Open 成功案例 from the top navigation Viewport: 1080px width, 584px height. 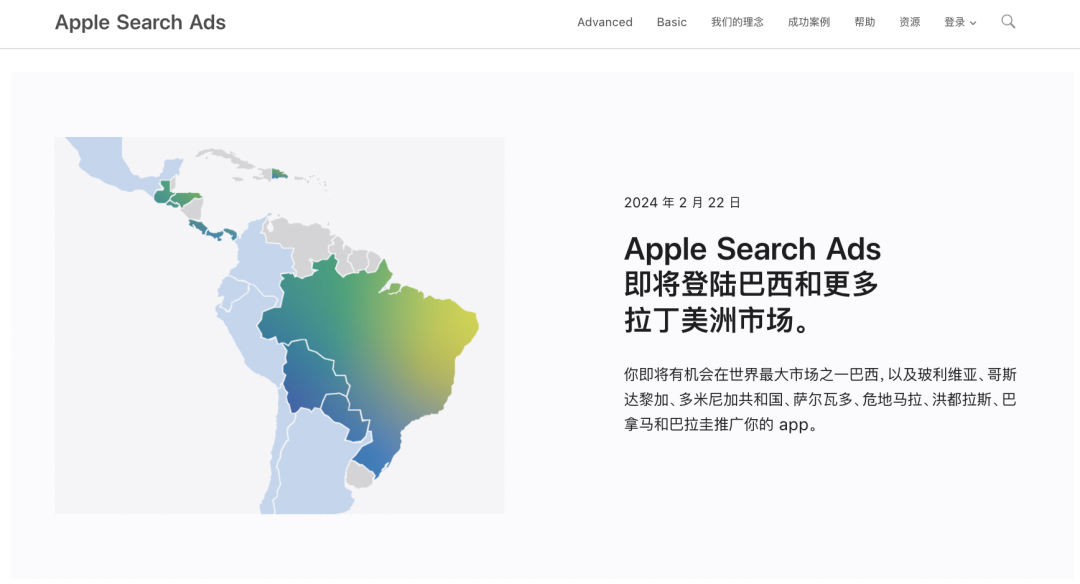click(808, 22)
